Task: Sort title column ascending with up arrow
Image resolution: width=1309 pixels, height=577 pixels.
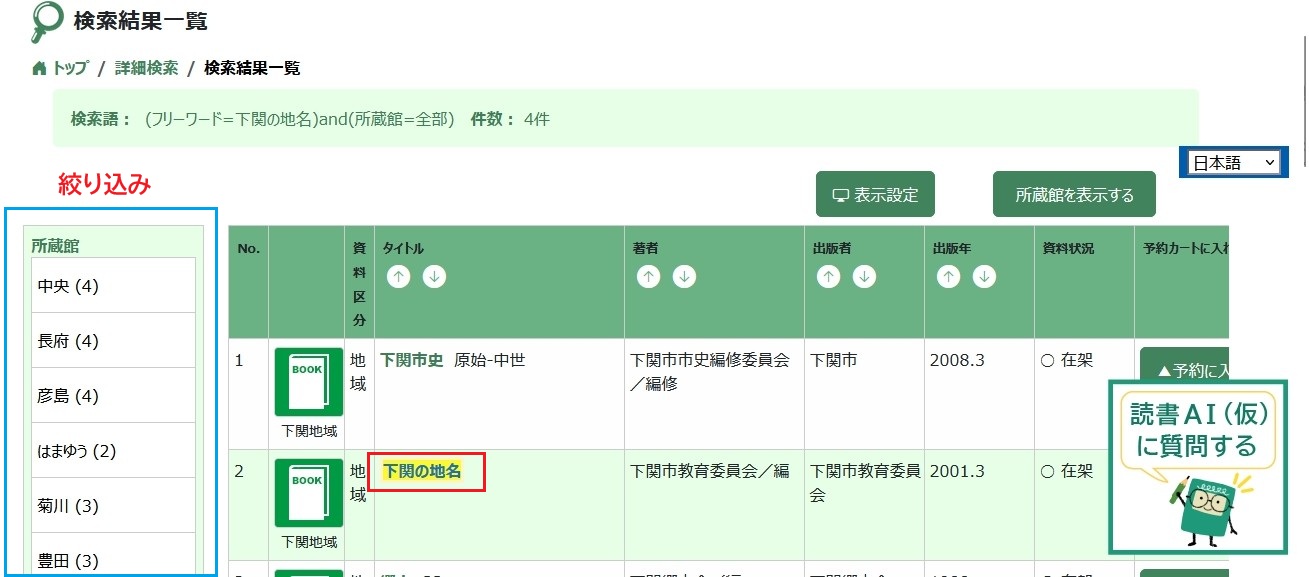Action: tap(399, 277)
